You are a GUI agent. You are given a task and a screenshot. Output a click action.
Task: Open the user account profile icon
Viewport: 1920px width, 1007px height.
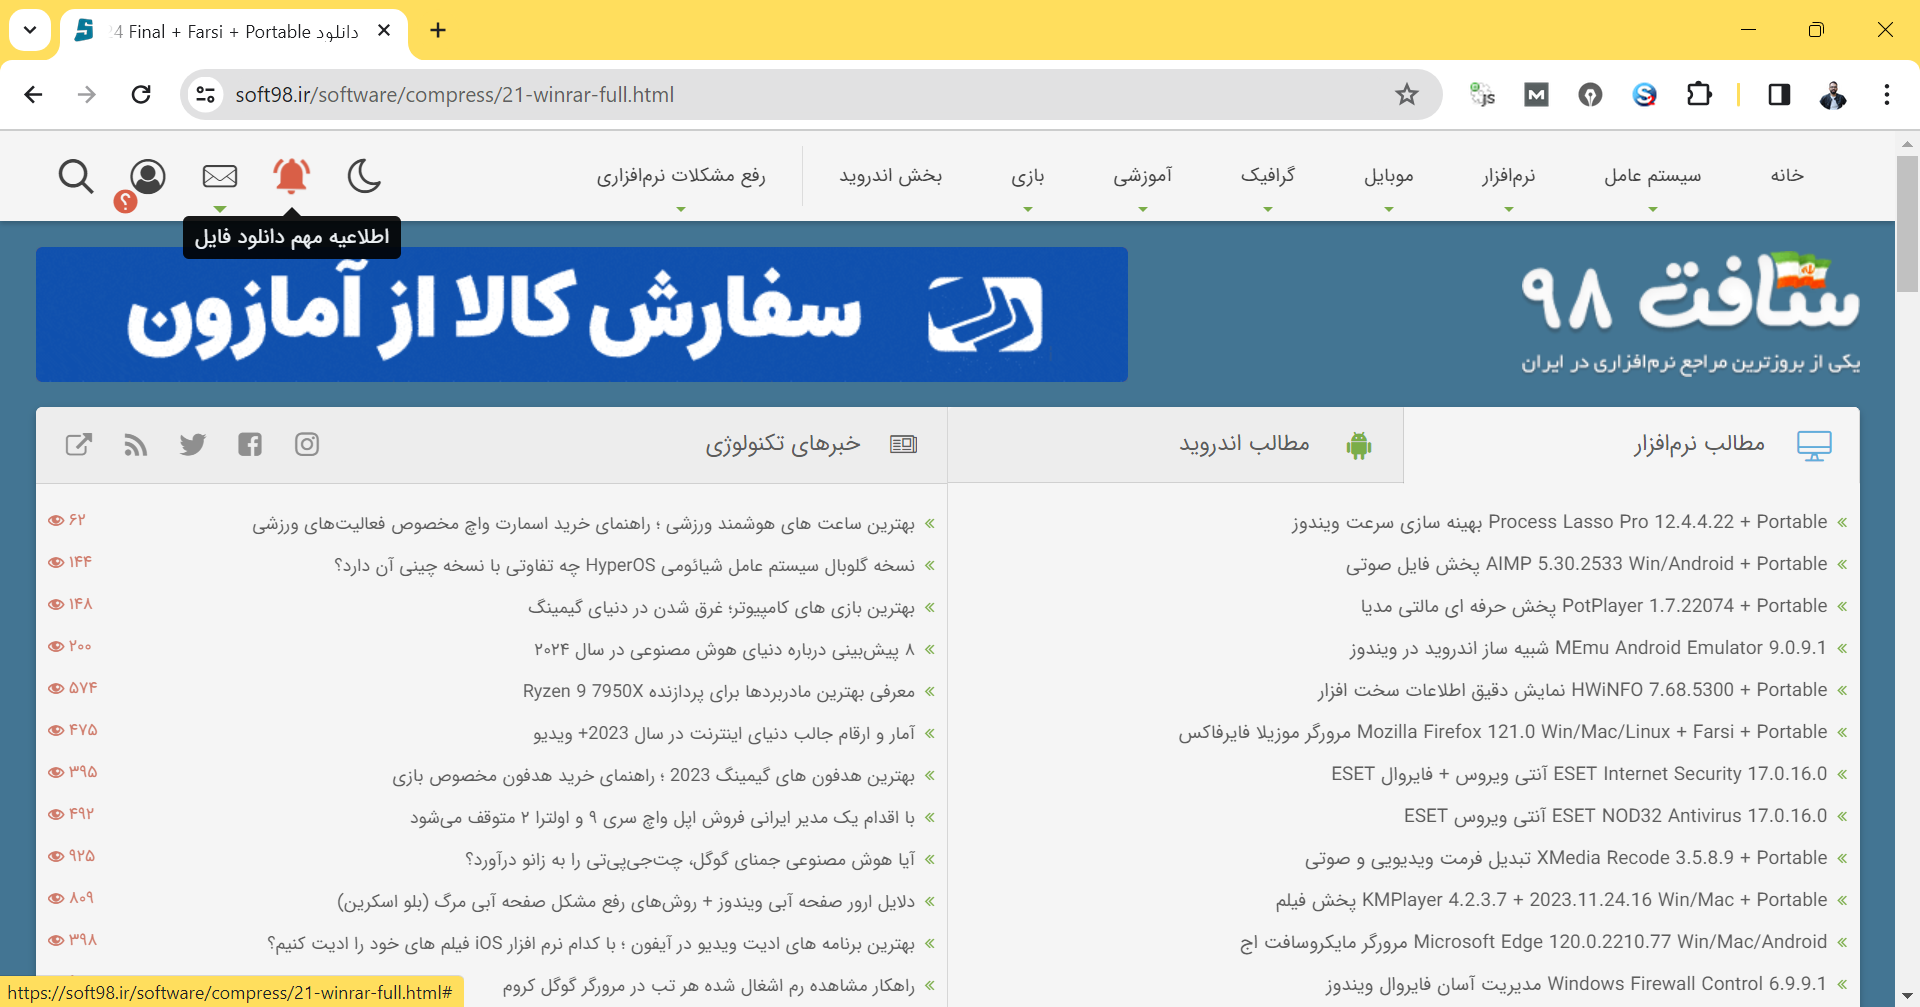pos(148,177)
